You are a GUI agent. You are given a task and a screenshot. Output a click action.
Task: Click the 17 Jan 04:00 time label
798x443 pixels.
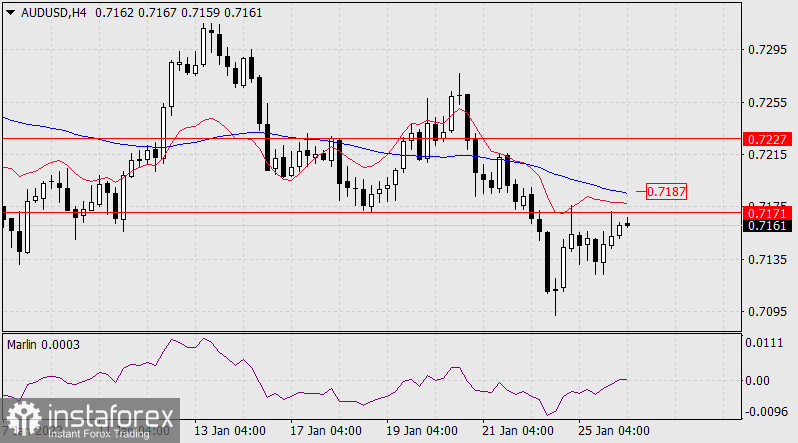[x=326, y=432]
